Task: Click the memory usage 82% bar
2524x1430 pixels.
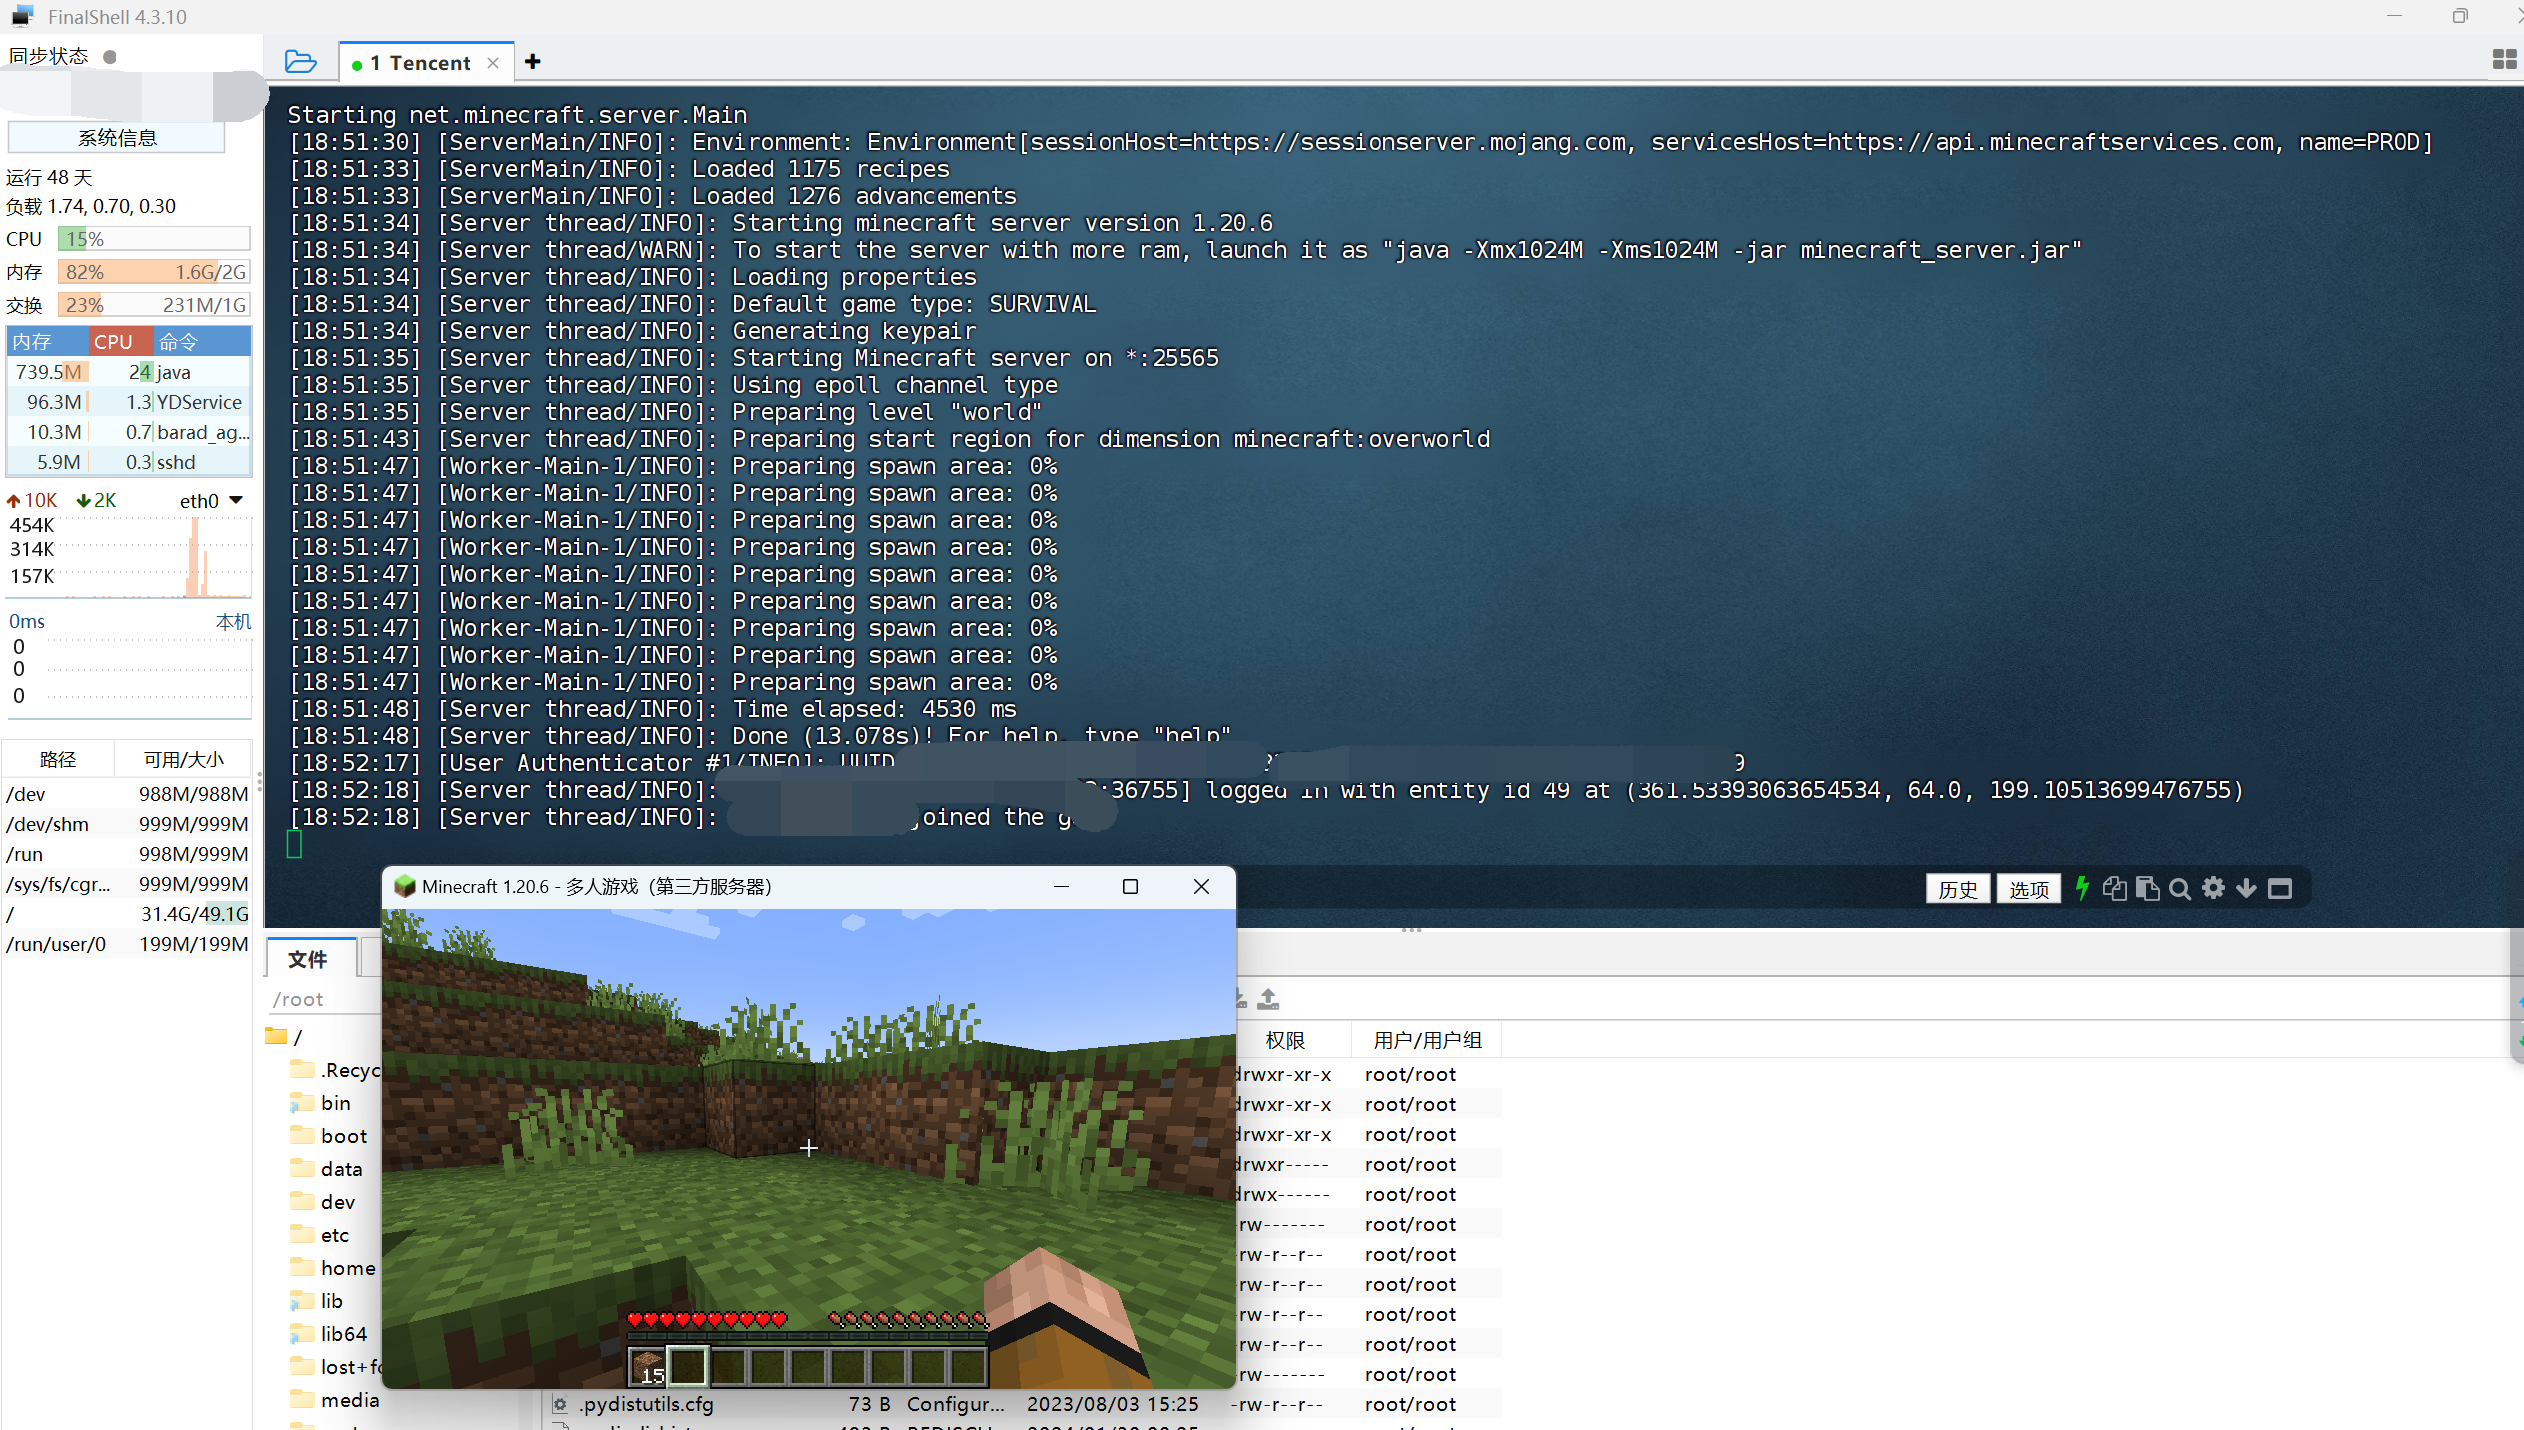Action: coord(154,272)
